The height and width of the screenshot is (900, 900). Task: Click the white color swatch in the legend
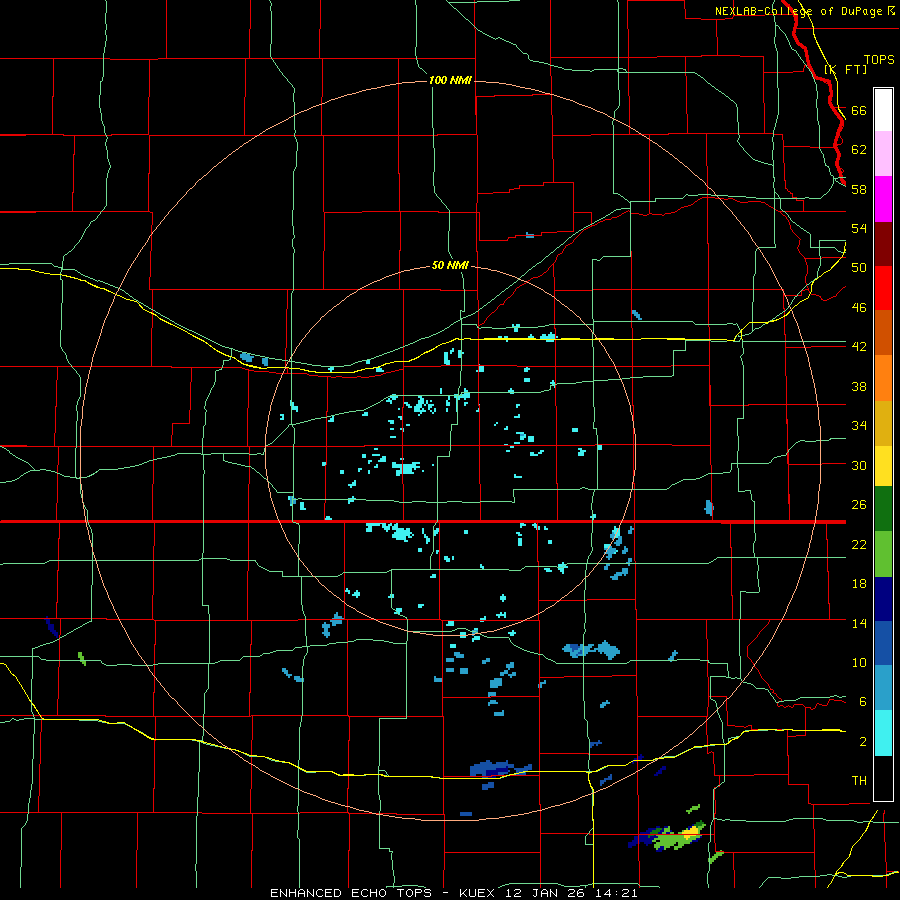(x=883, y=110)
